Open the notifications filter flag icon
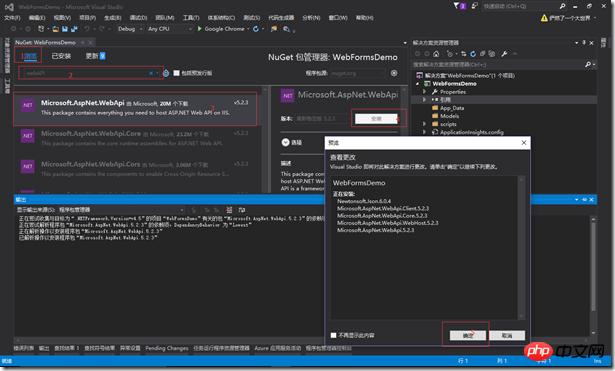Screen dimensions: 615x371 (x=459, y=6)
